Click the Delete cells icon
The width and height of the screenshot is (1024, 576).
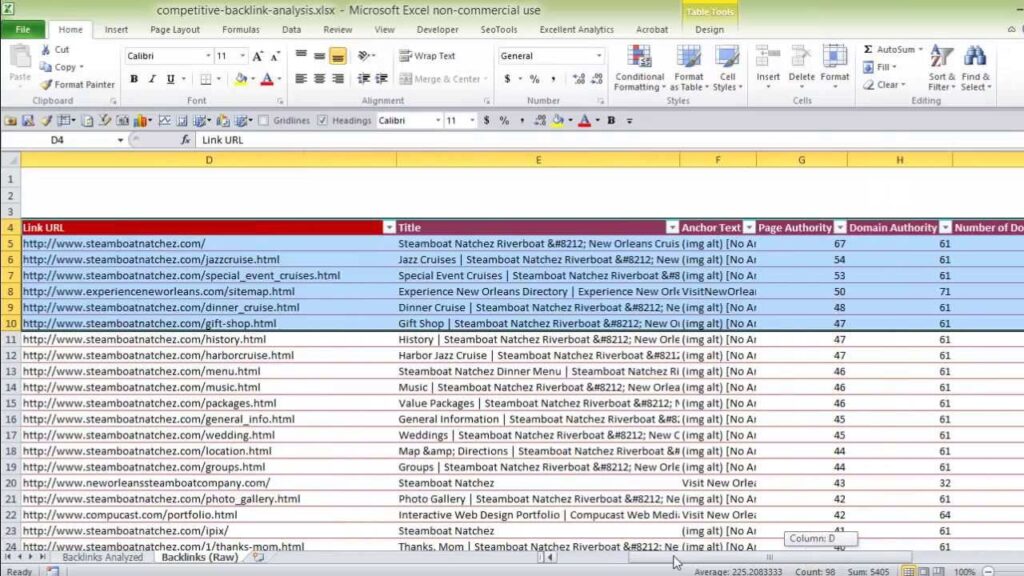point(801,57)
